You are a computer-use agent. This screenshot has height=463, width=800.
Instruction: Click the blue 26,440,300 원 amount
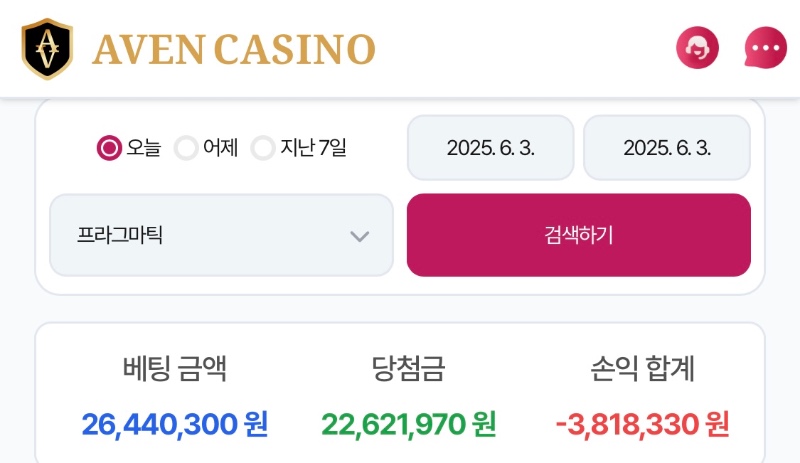174,424
